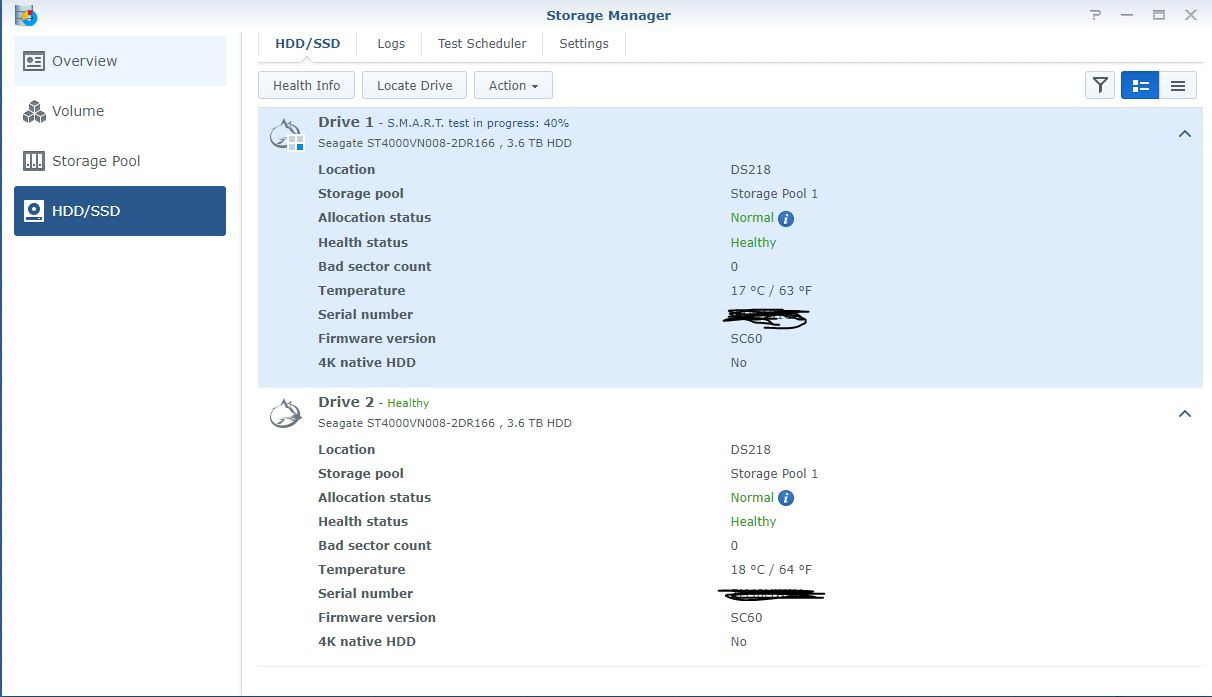Image resolution: width=1212 pixels, height=697 pixels.
Task: Click the filter funnel icon
Action: tap(1099, 85)
